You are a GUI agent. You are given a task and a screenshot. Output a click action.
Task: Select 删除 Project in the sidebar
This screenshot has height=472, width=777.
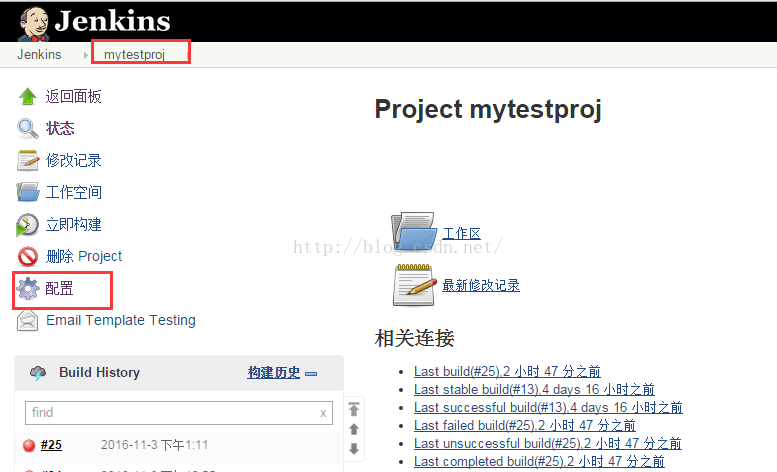click(x=84, y=256)
